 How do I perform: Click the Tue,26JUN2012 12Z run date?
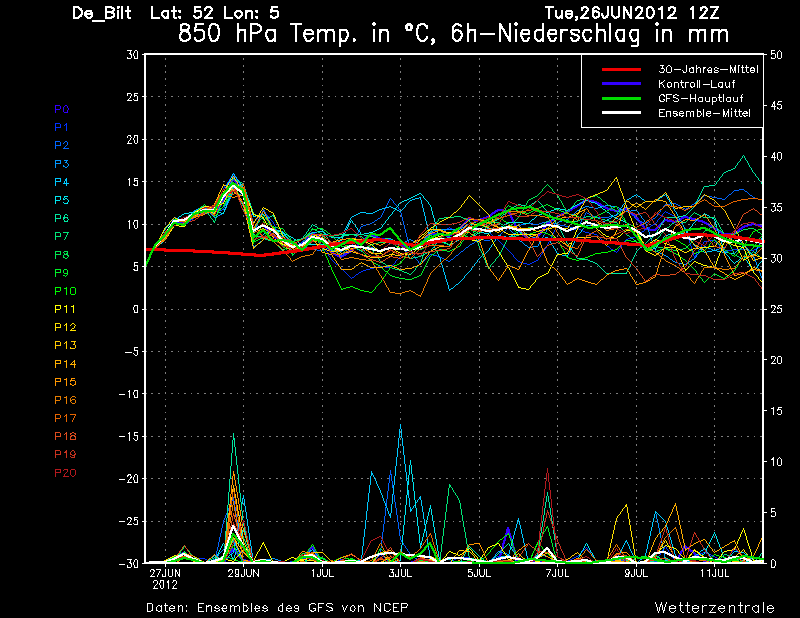point(632,13)
